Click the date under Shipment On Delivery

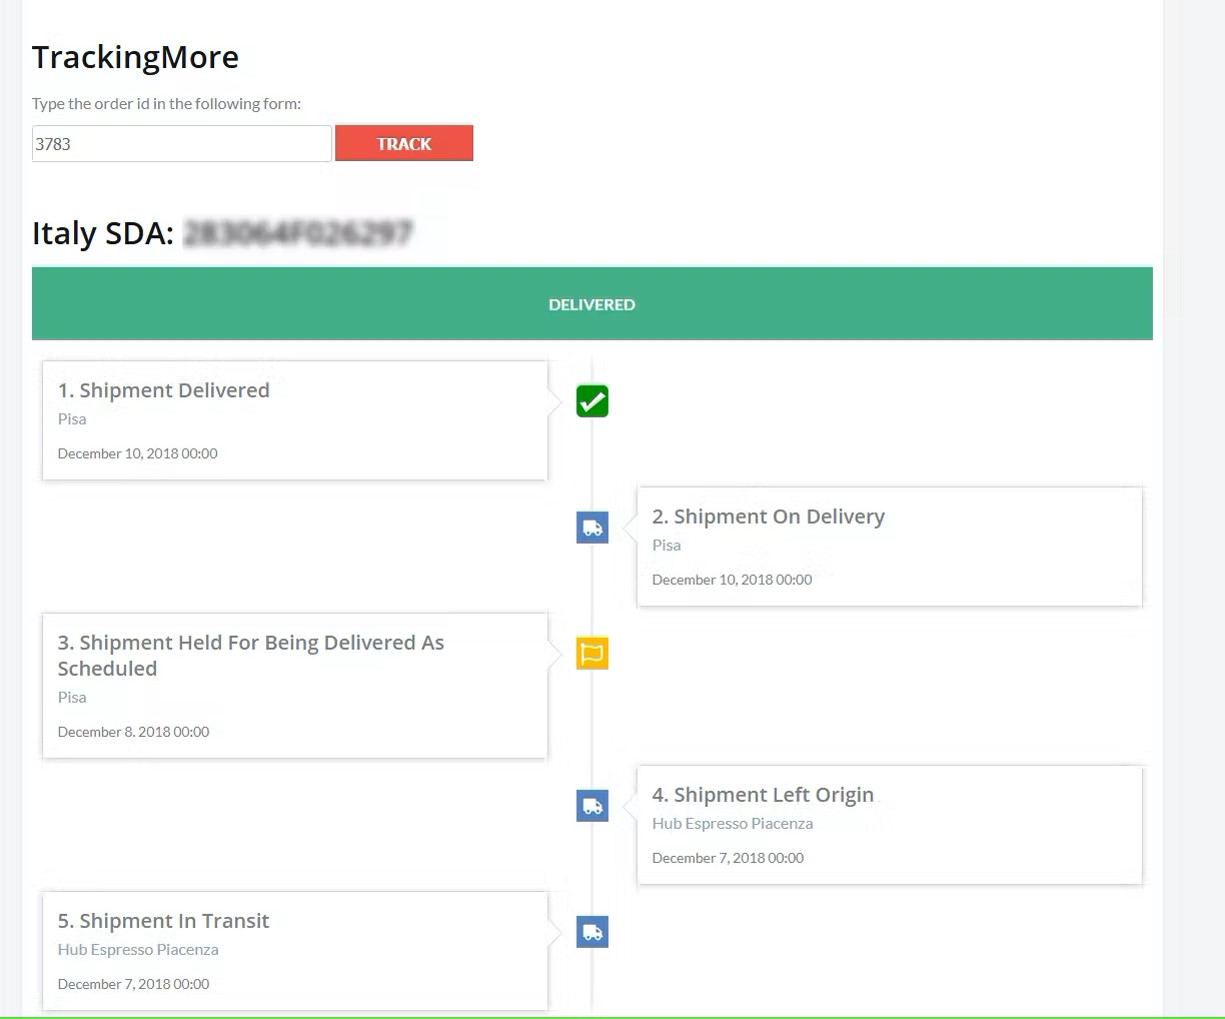tap(732, 579)
